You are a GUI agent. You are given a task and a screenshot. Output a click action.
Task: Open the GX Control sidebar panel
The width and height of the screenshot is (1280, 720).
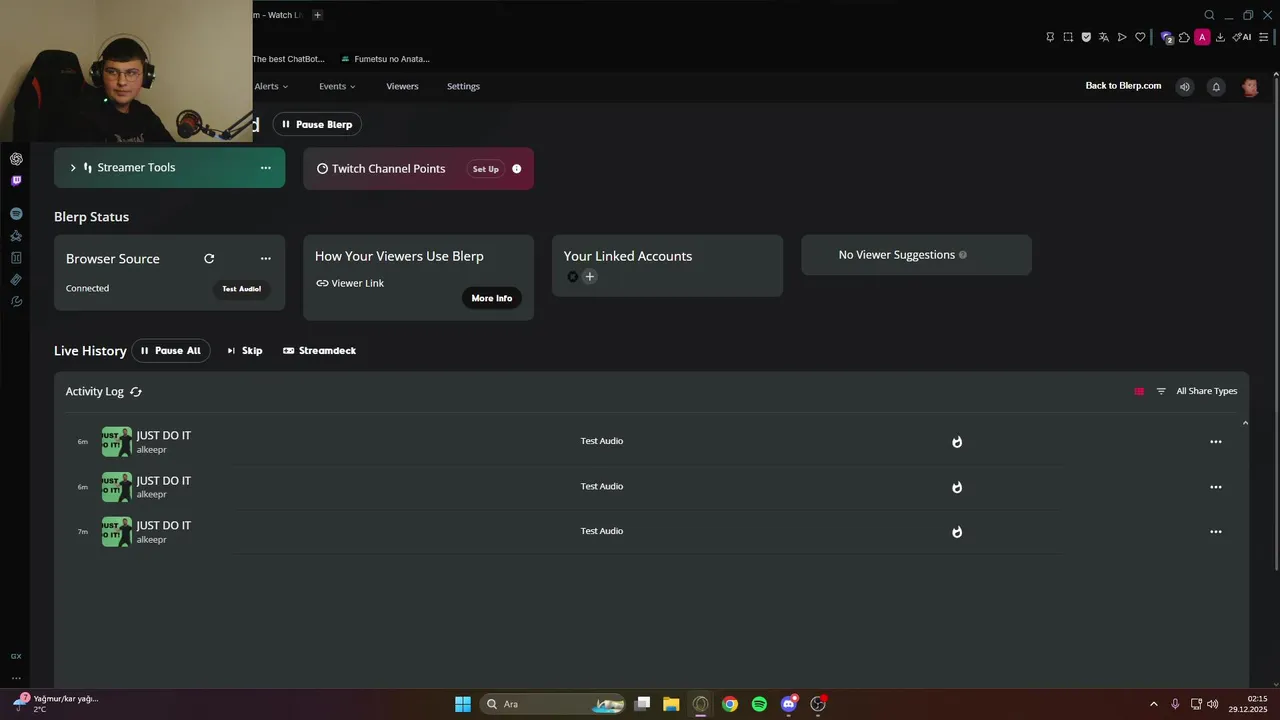pyautogui.click(x=16, y=258)
